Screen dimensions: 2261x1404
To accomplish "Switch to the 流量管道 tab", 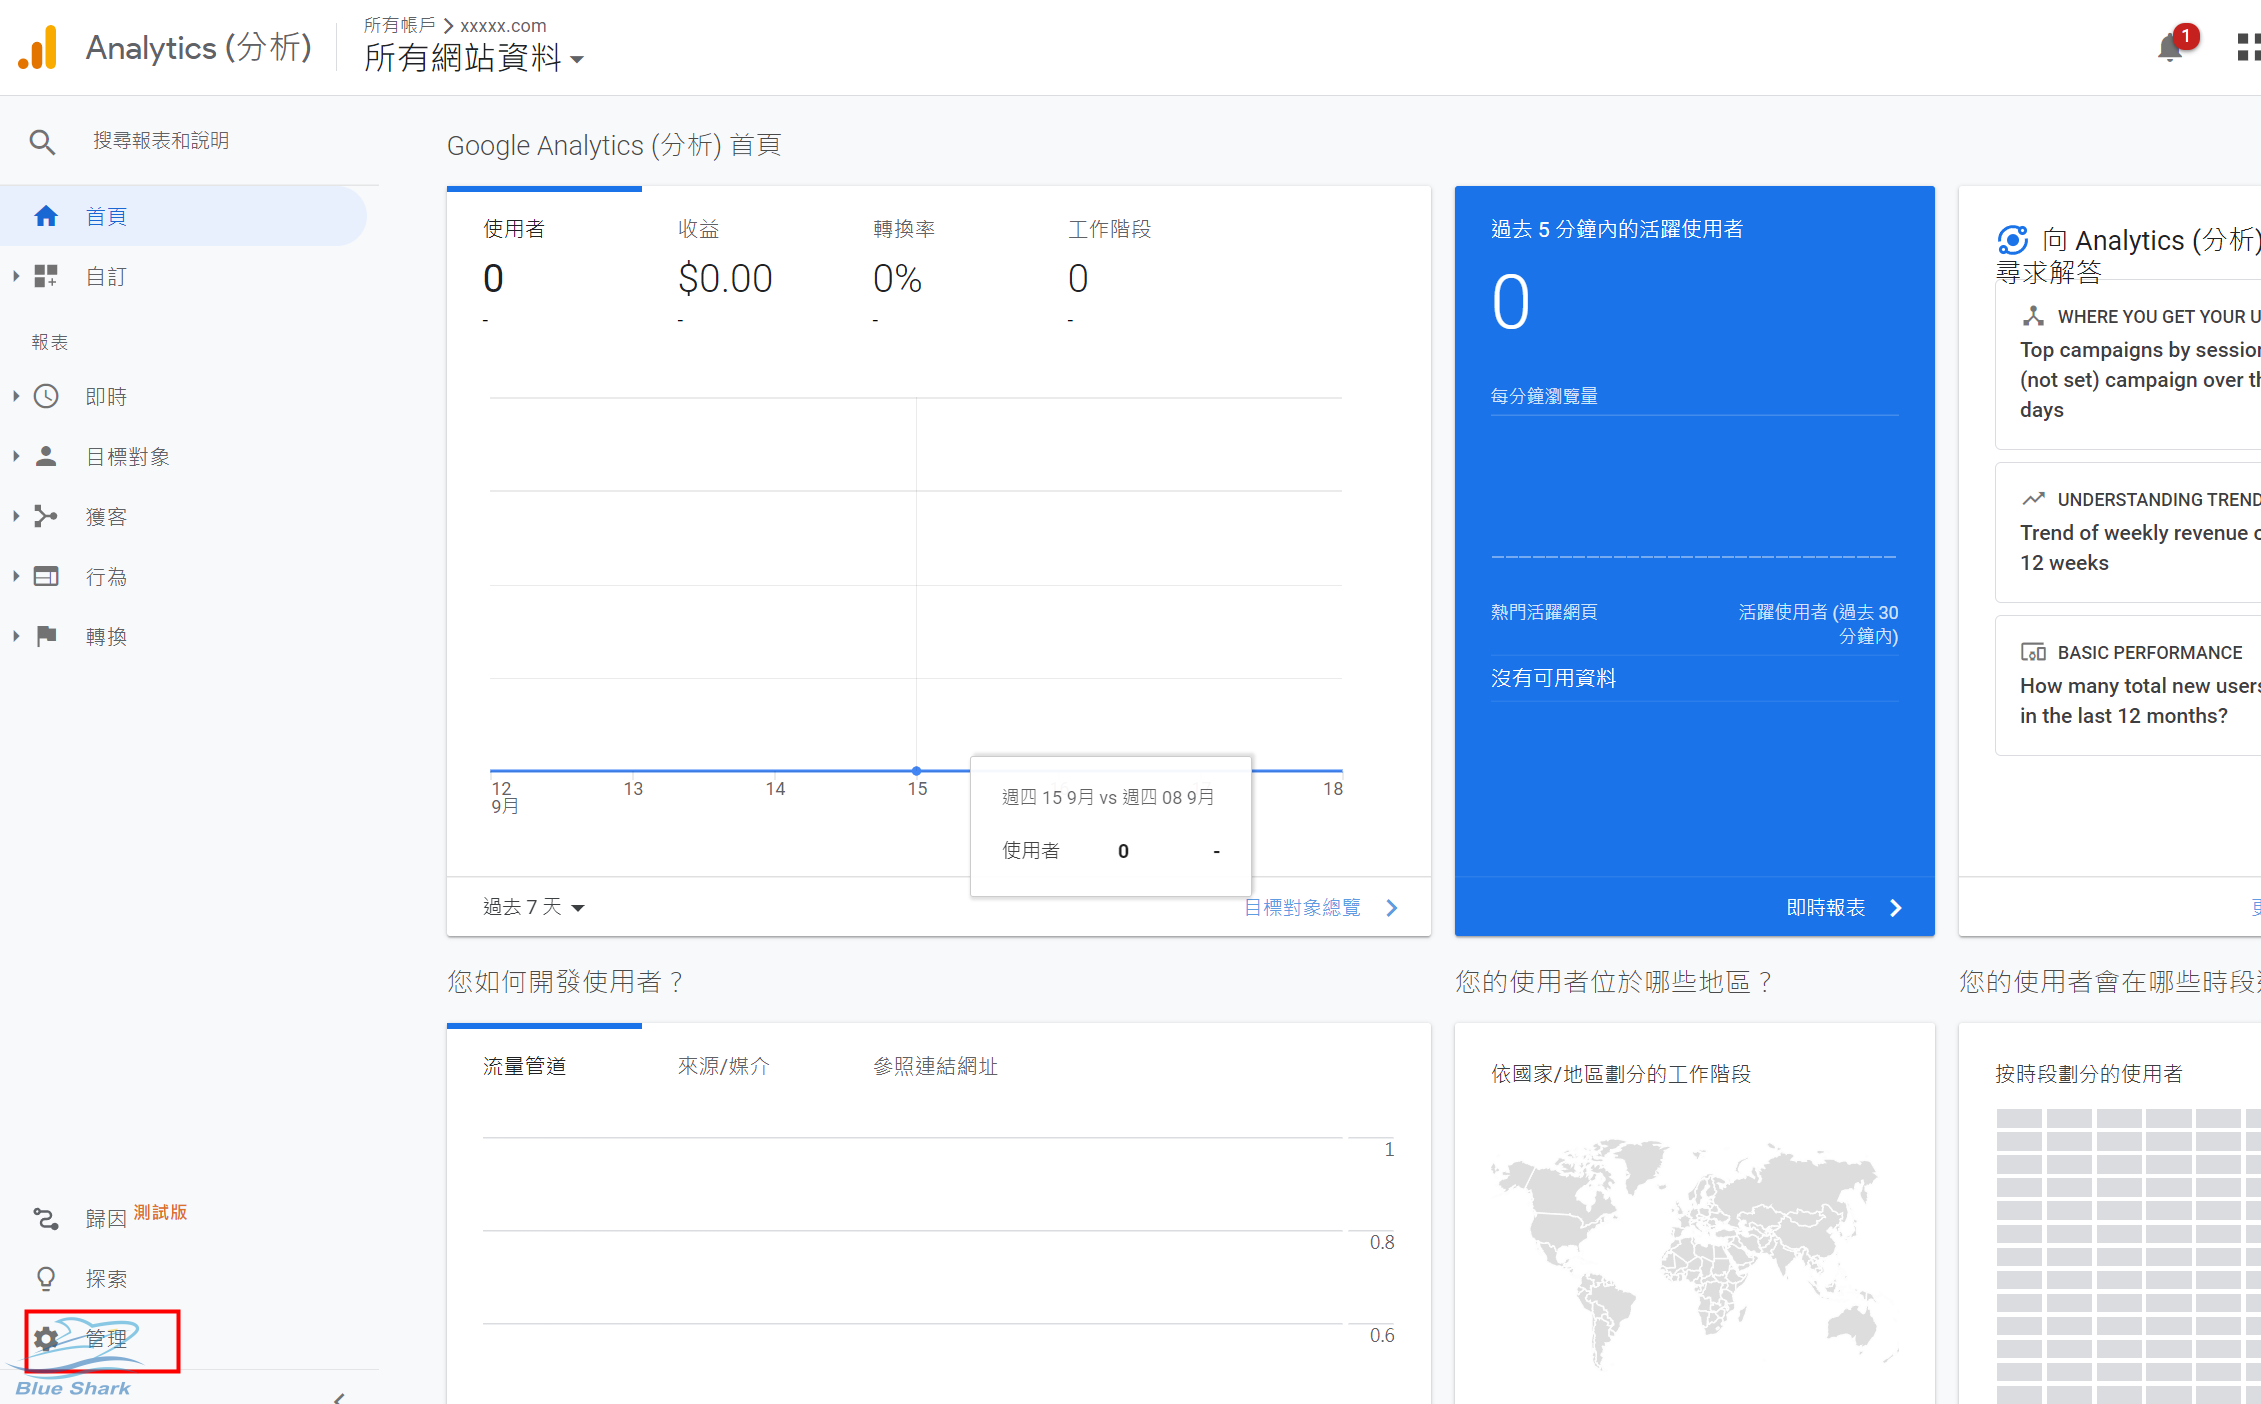I will (525, 1066).
